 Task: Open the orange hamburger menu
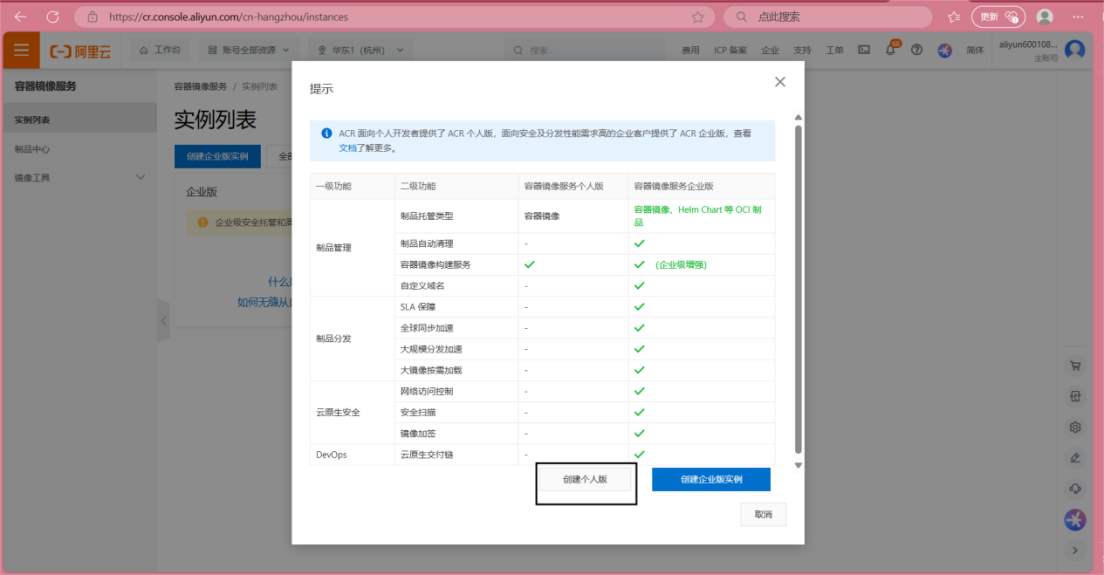pyautogui.click(x=21, y=50)
